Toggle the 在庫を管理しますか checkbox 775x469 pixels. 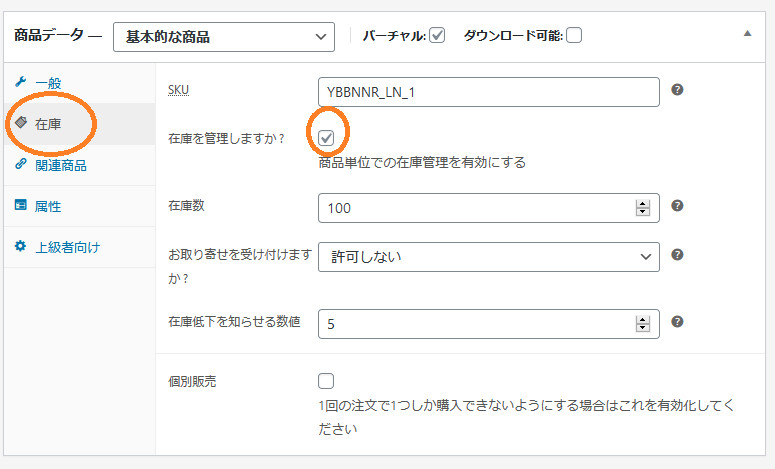(326, 138)
